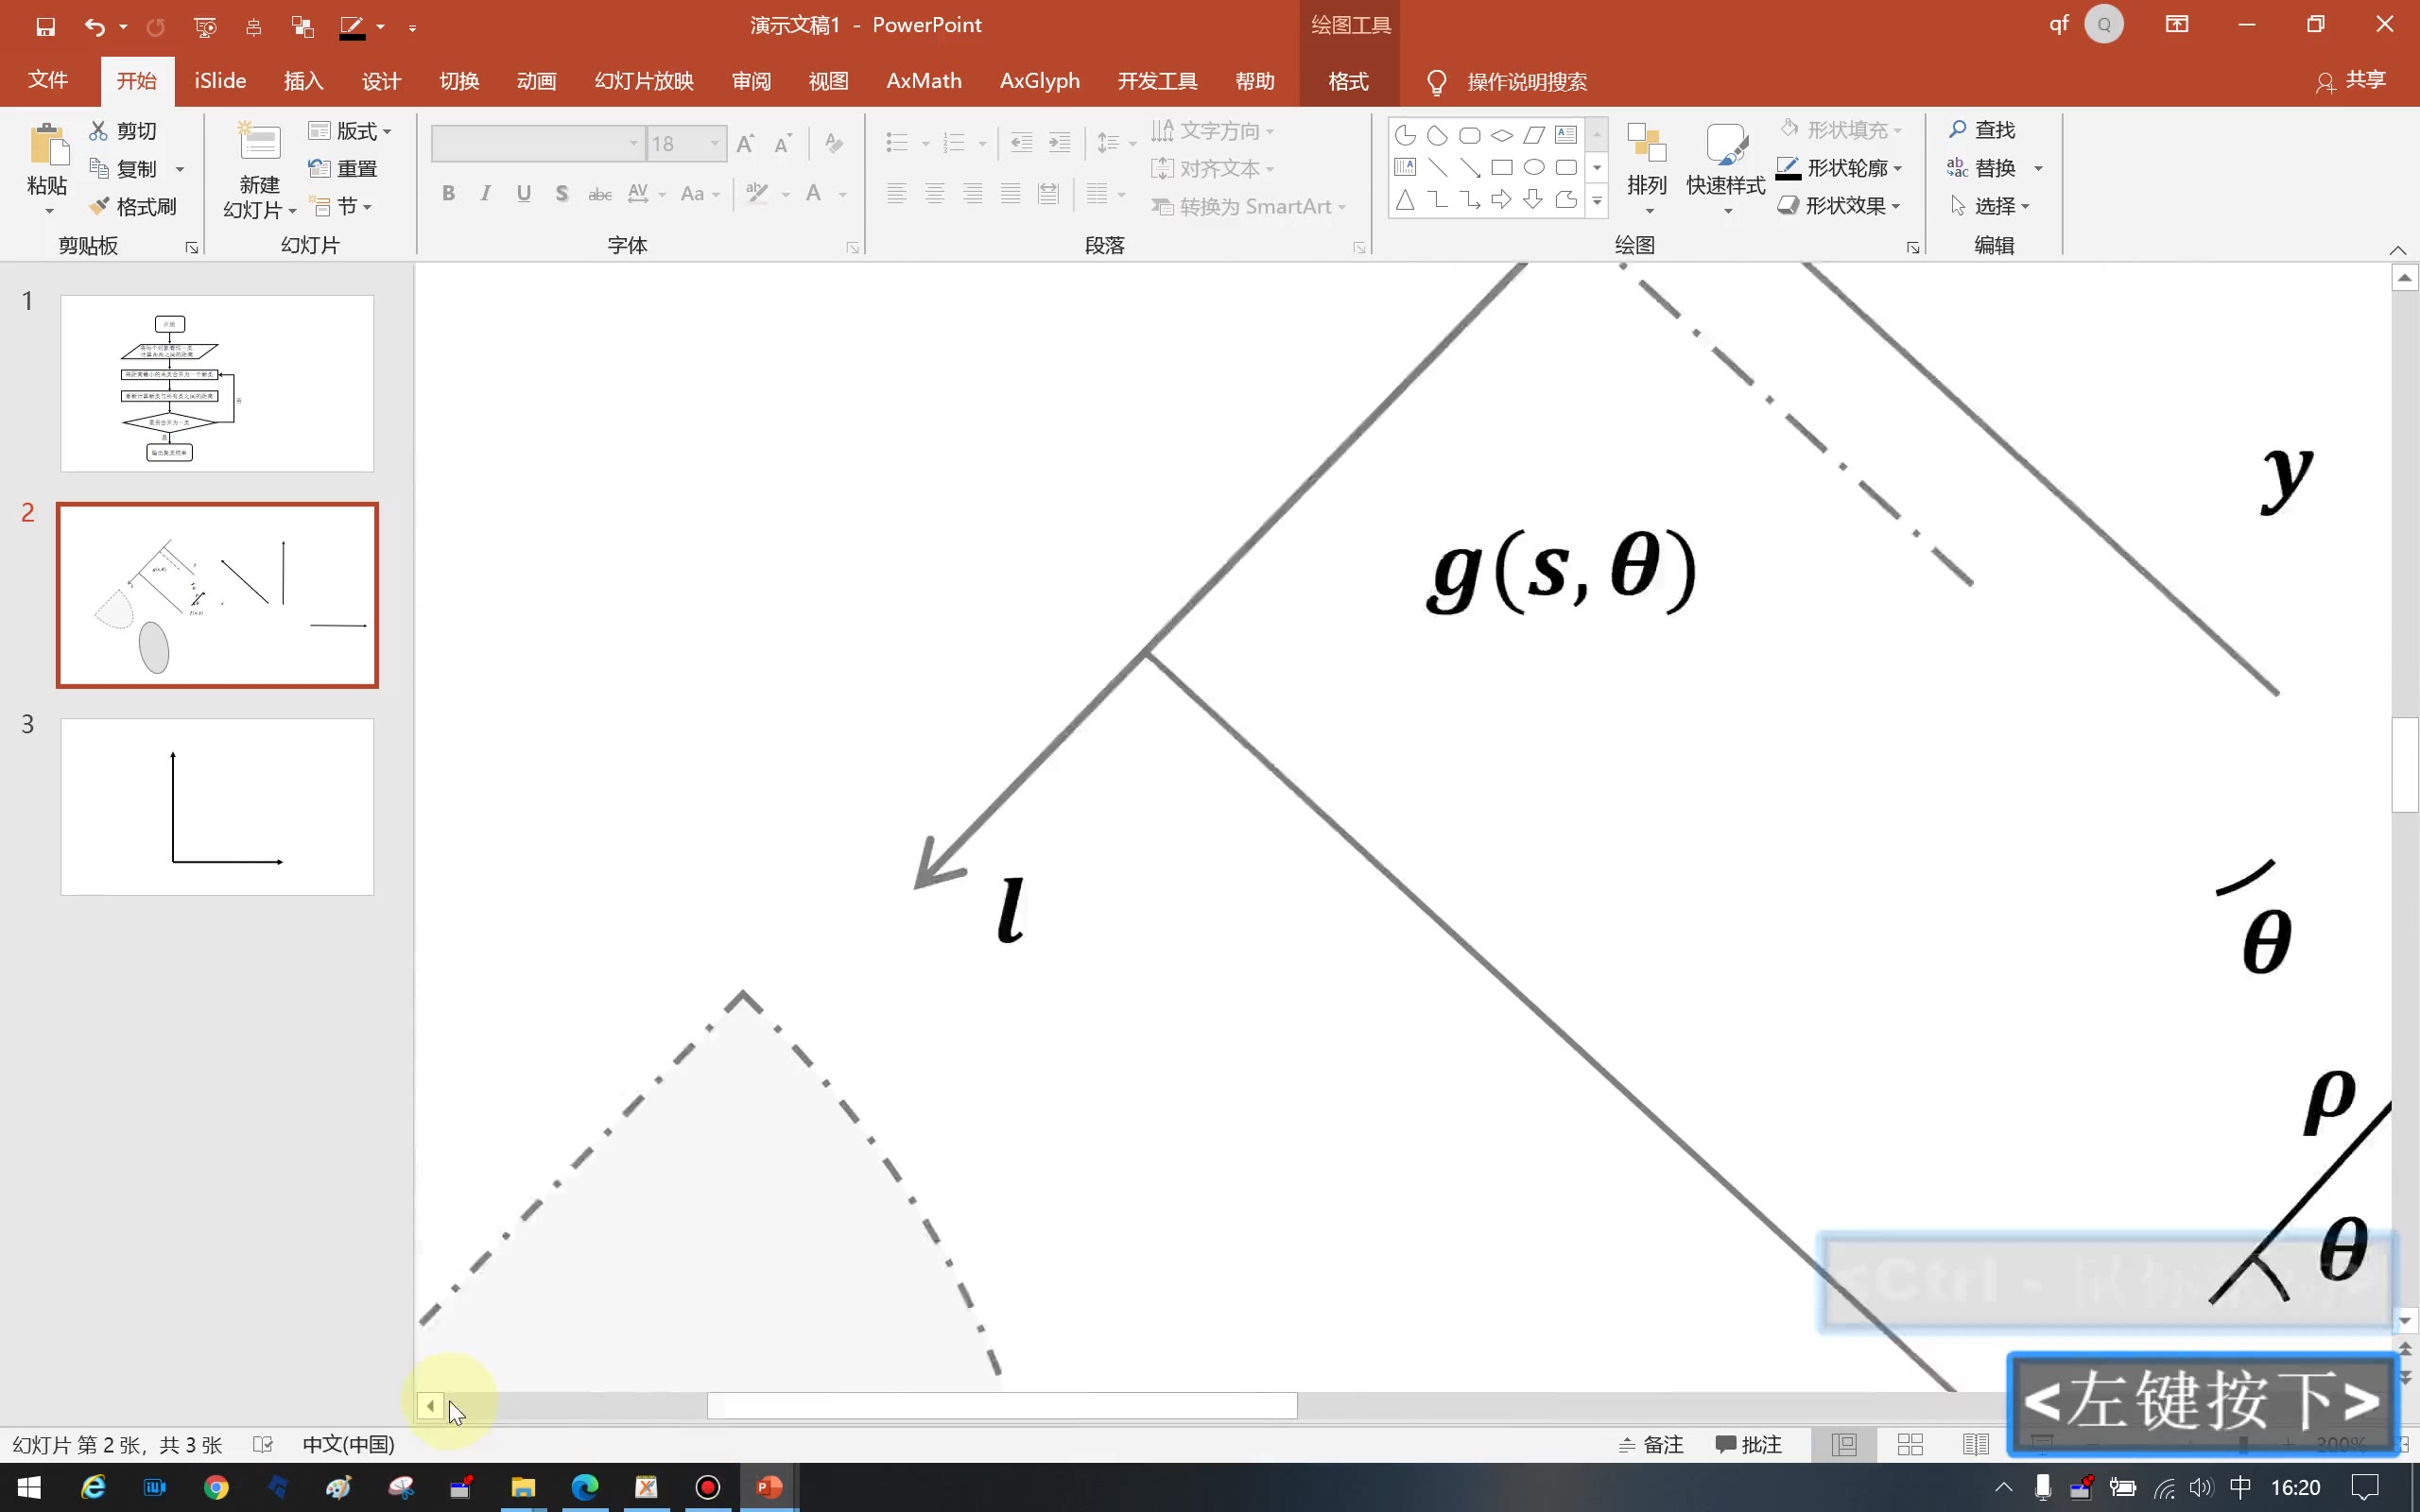
Task: Click horizontal scrollbar left arrow
Action: point(430,1406)
